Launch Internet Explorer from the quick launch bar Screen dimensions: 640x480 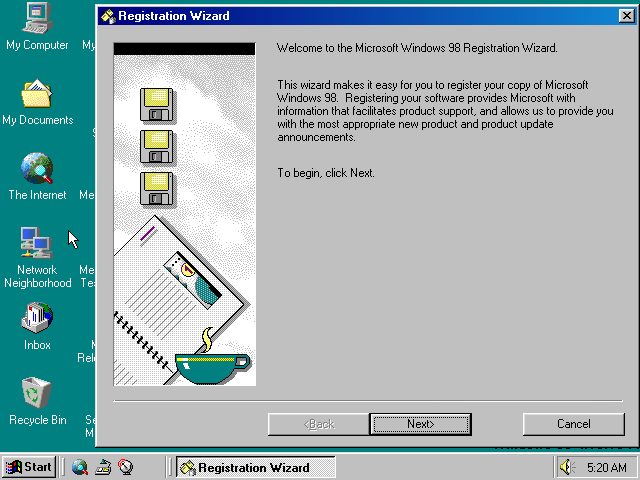(80, 467)
